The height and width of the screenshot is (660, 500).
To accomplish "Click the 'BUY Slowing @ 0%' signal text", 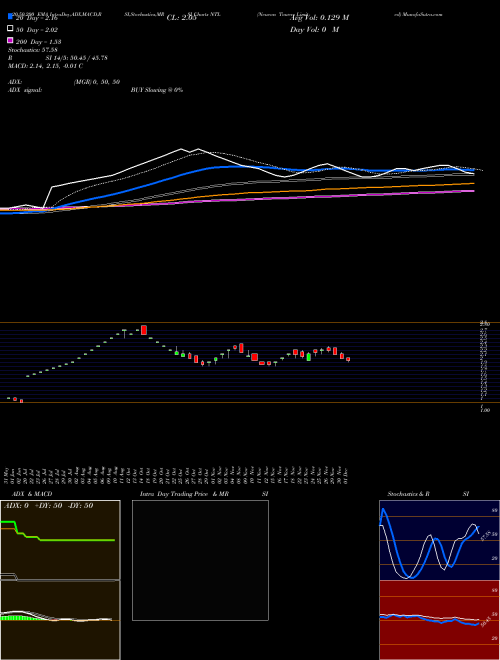I will click(157, 90).
